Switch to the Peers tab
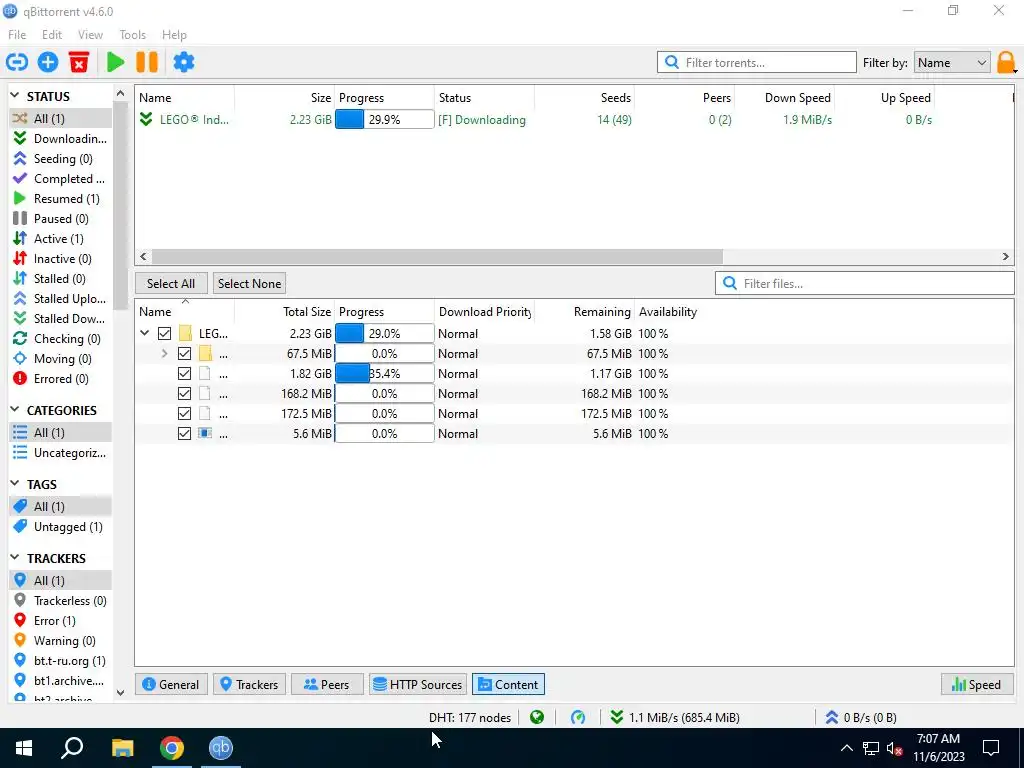This screenshot has width=1024, height=768. [327, 684]
